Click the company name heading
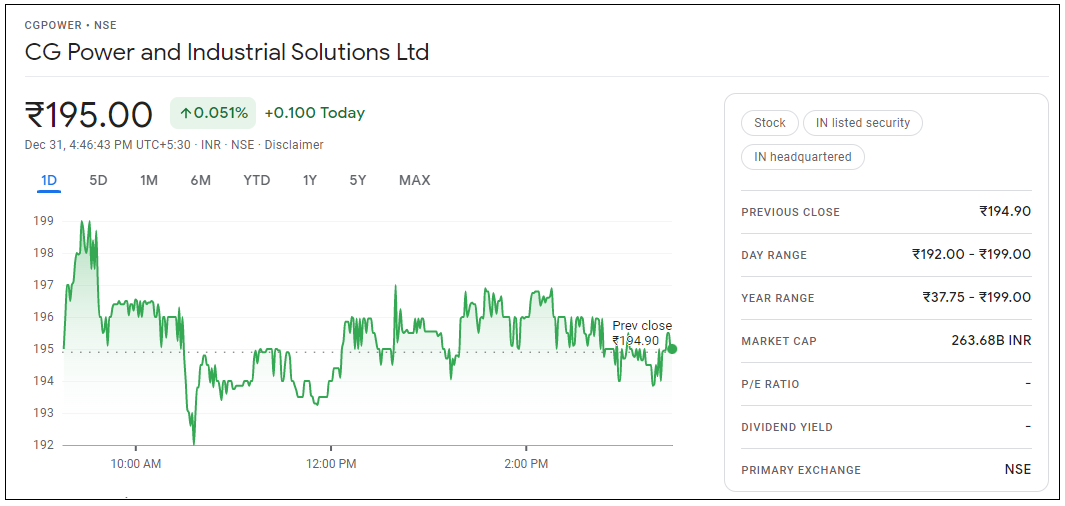The image size is (1065, 506). (227, 52)
